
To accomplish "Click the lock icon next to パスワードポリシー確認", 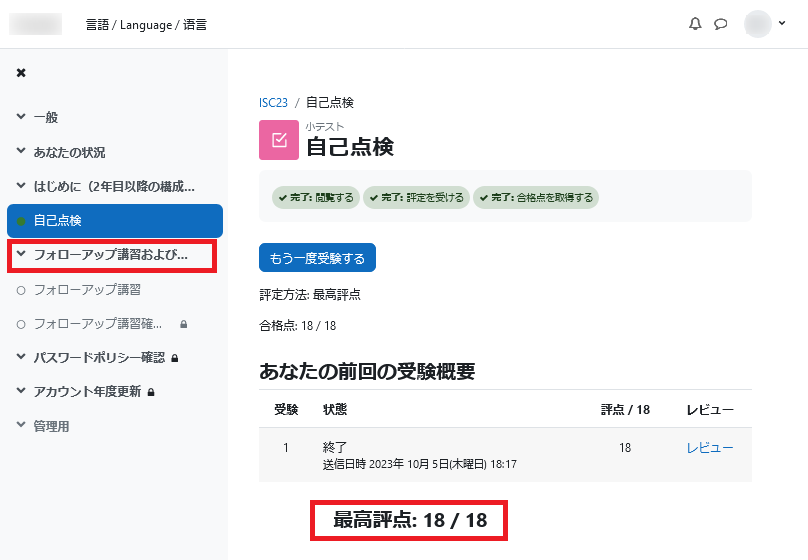I will pos(175,358).
